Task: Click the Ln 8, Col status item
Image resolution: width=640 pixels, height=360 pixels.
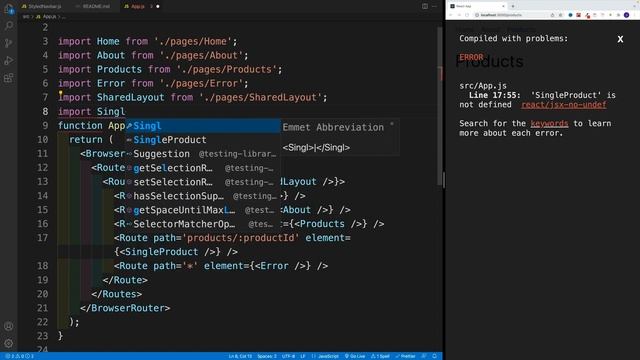Action: [240, 356]
